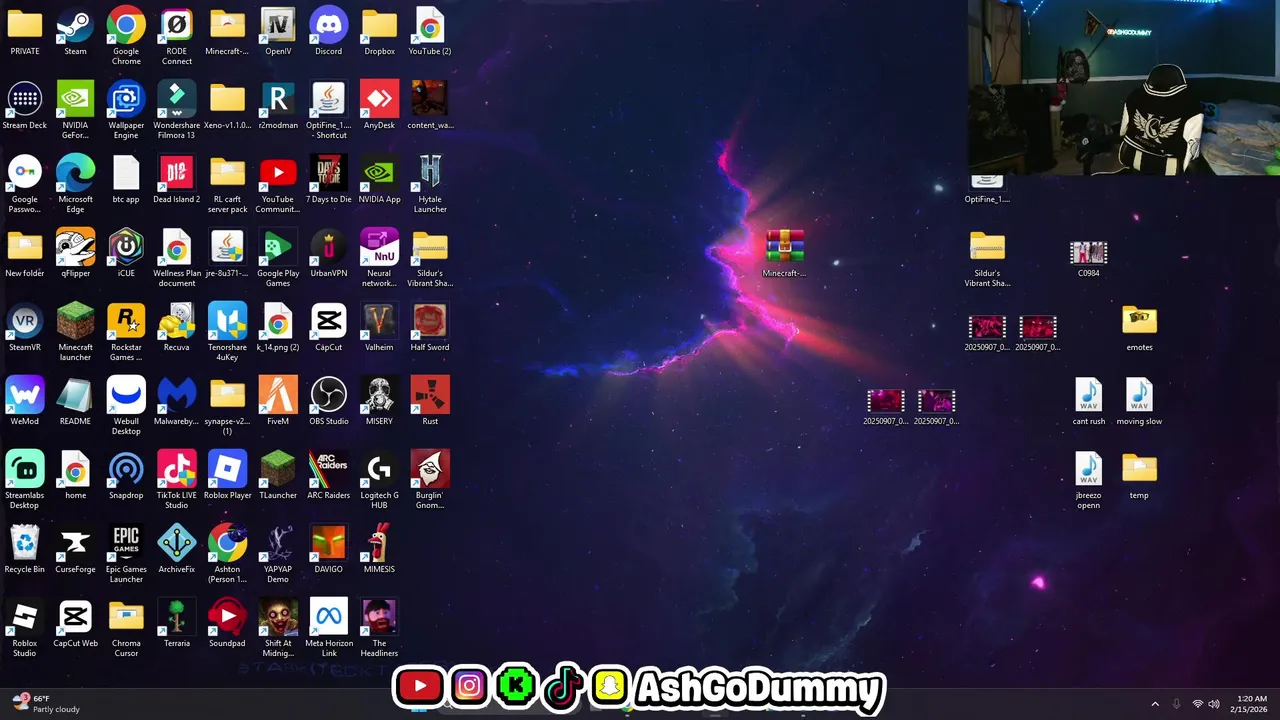Select the CapCut desktop shortcut

coord(329,327)
